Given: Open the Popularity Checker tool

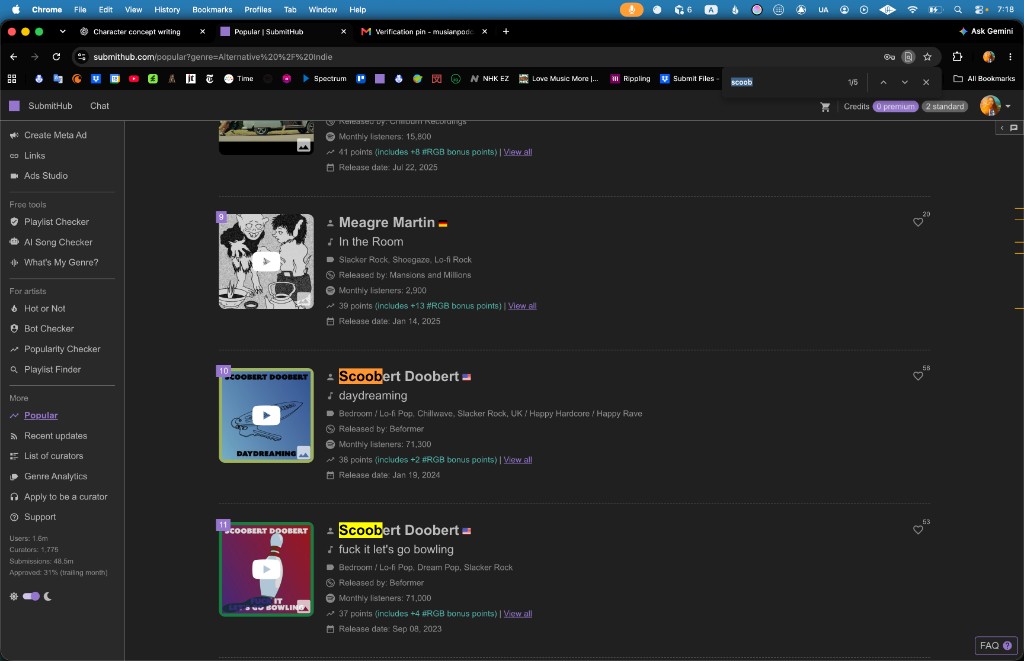Looking at the screenshot, I should 62,349.
